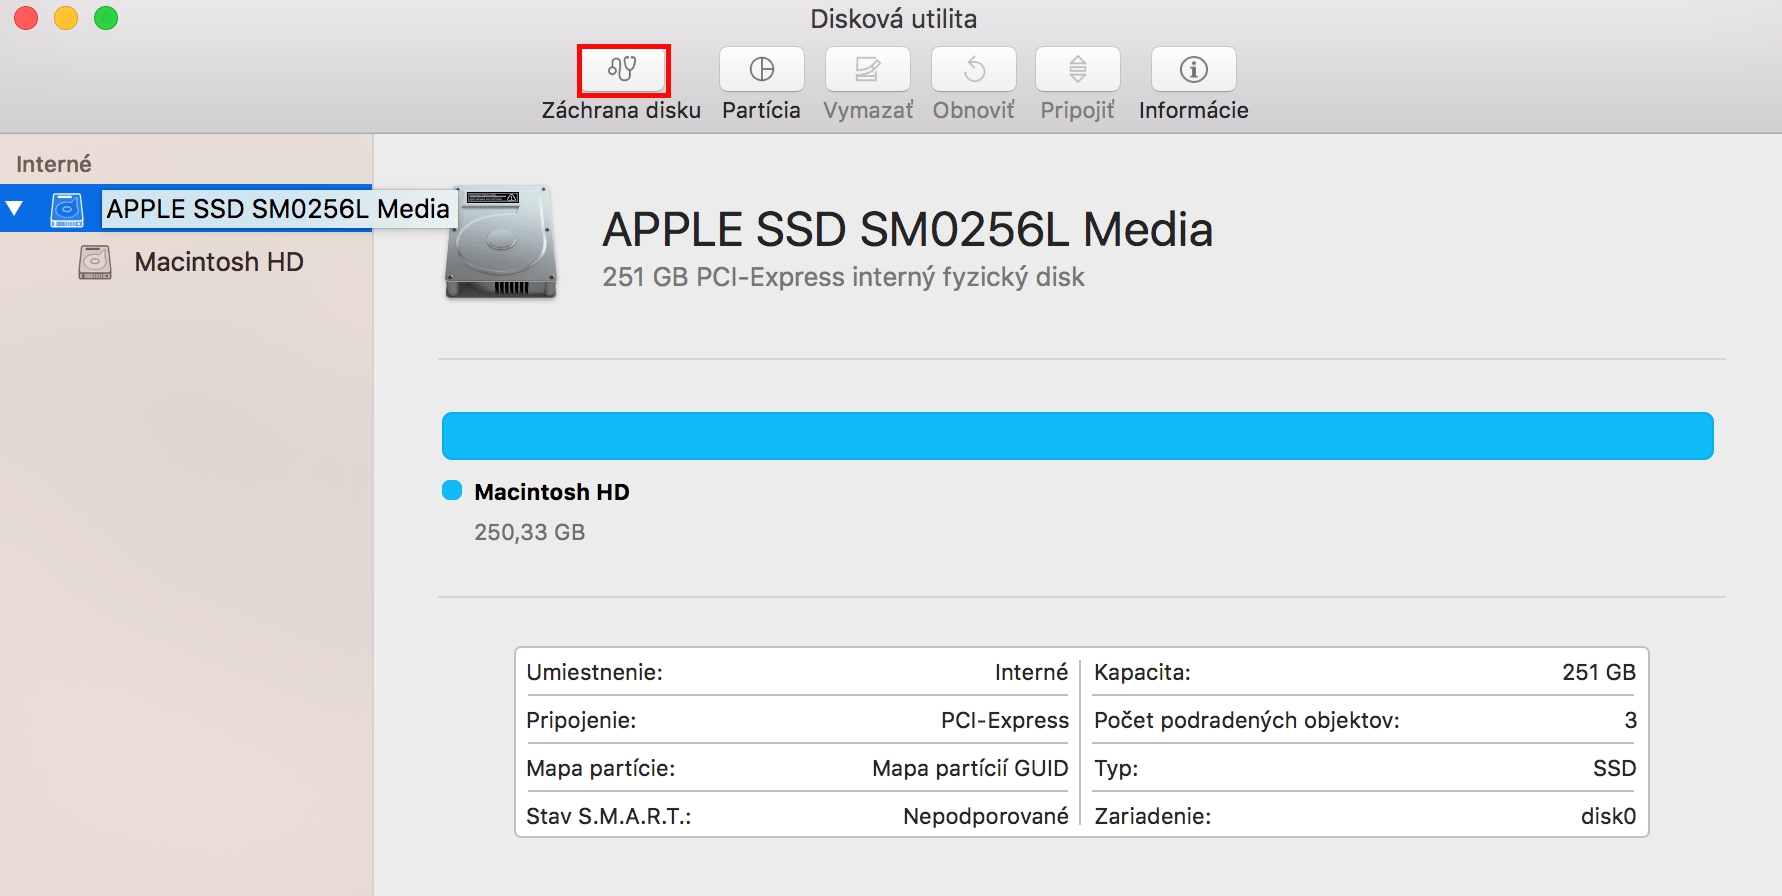The image size is (1782, 896).
Task: Click the Pripojenie value PCI-Express
Action: [x=1005, y=720]
